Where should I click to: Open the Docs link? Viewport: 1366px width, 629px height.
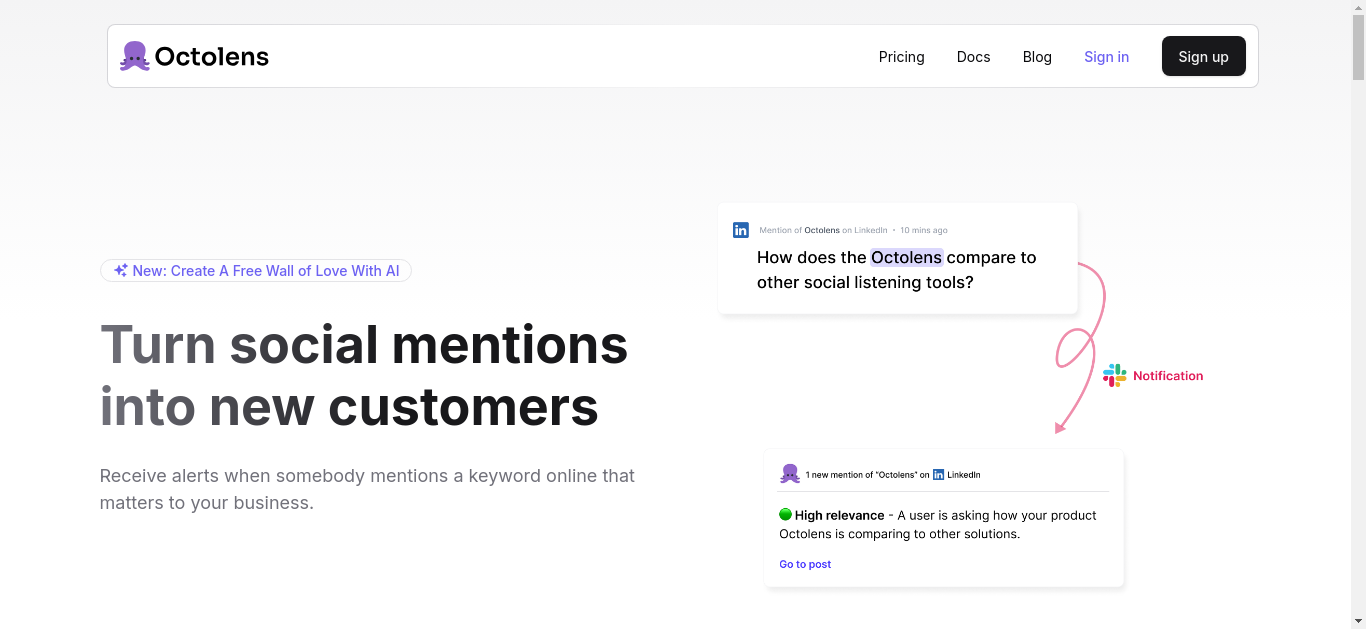coord(973,57)
